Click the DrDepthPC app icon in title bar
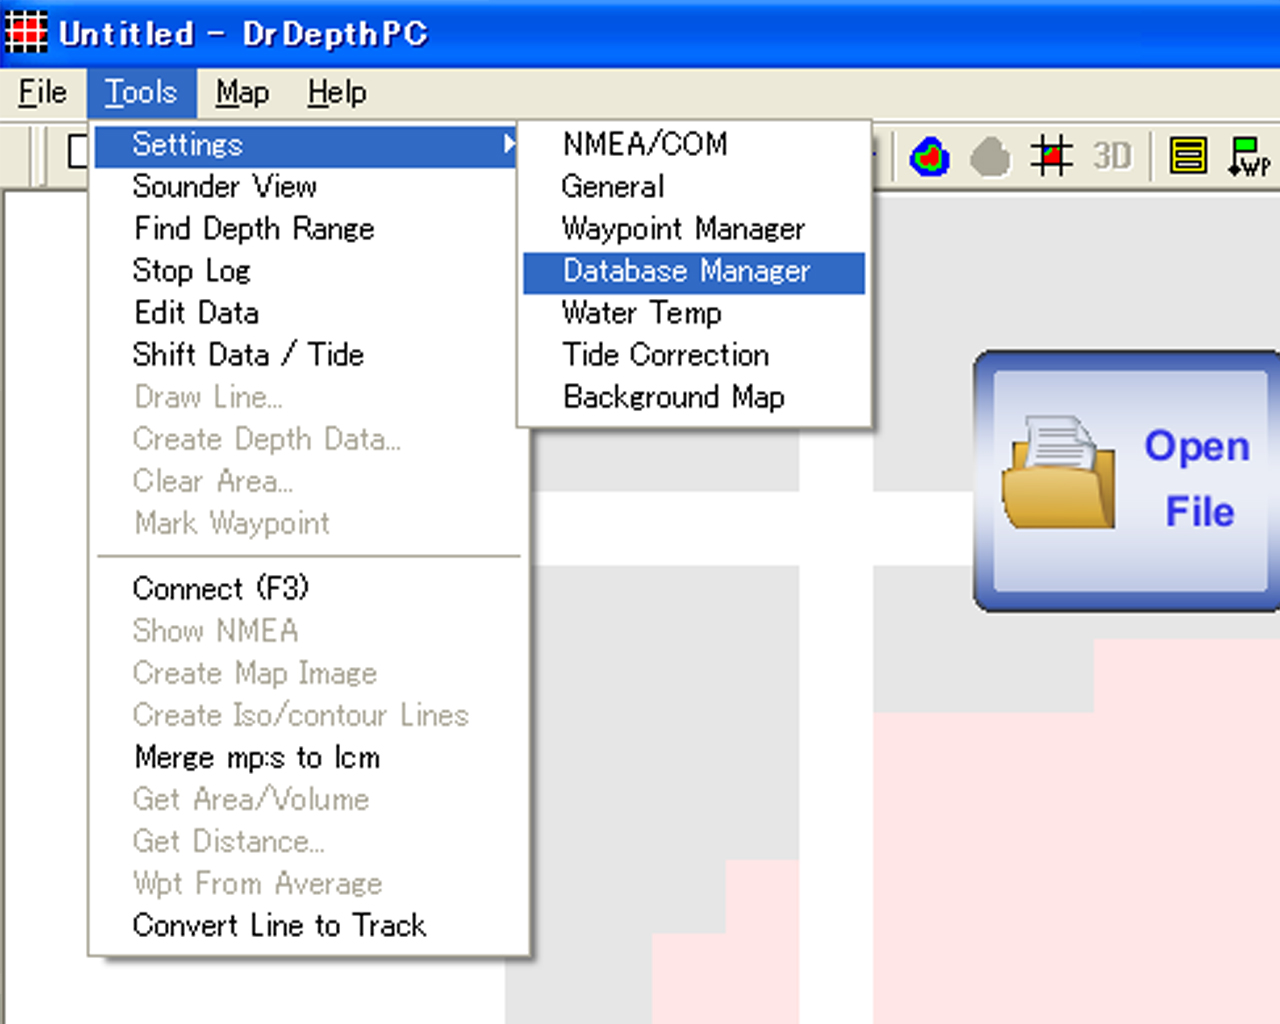Image resolution: width=1280 pixels, height=1024 pixels. tap(26, 32)
